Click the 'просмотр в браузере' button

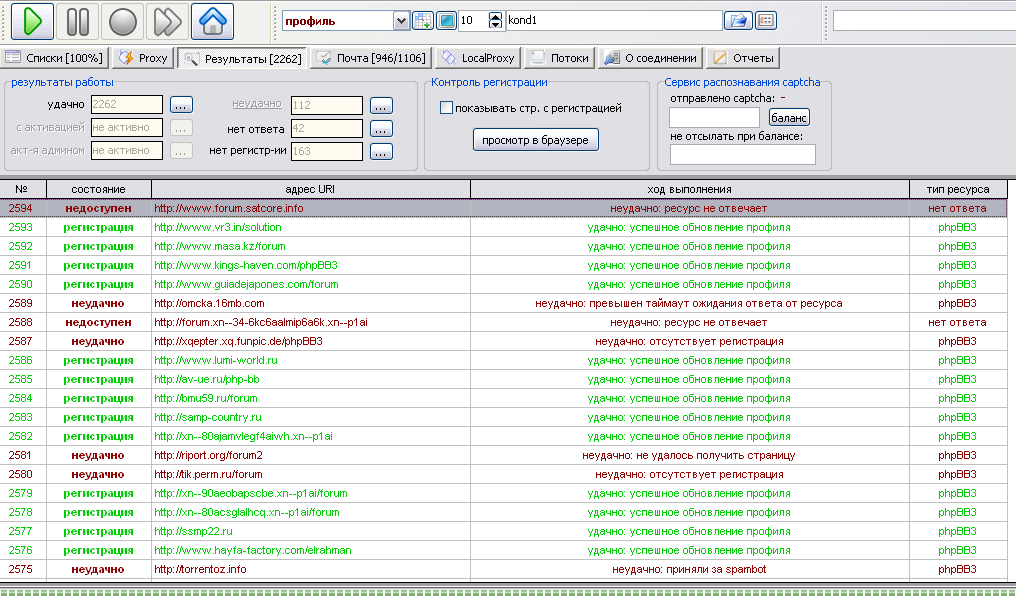(x=535, y=140)
